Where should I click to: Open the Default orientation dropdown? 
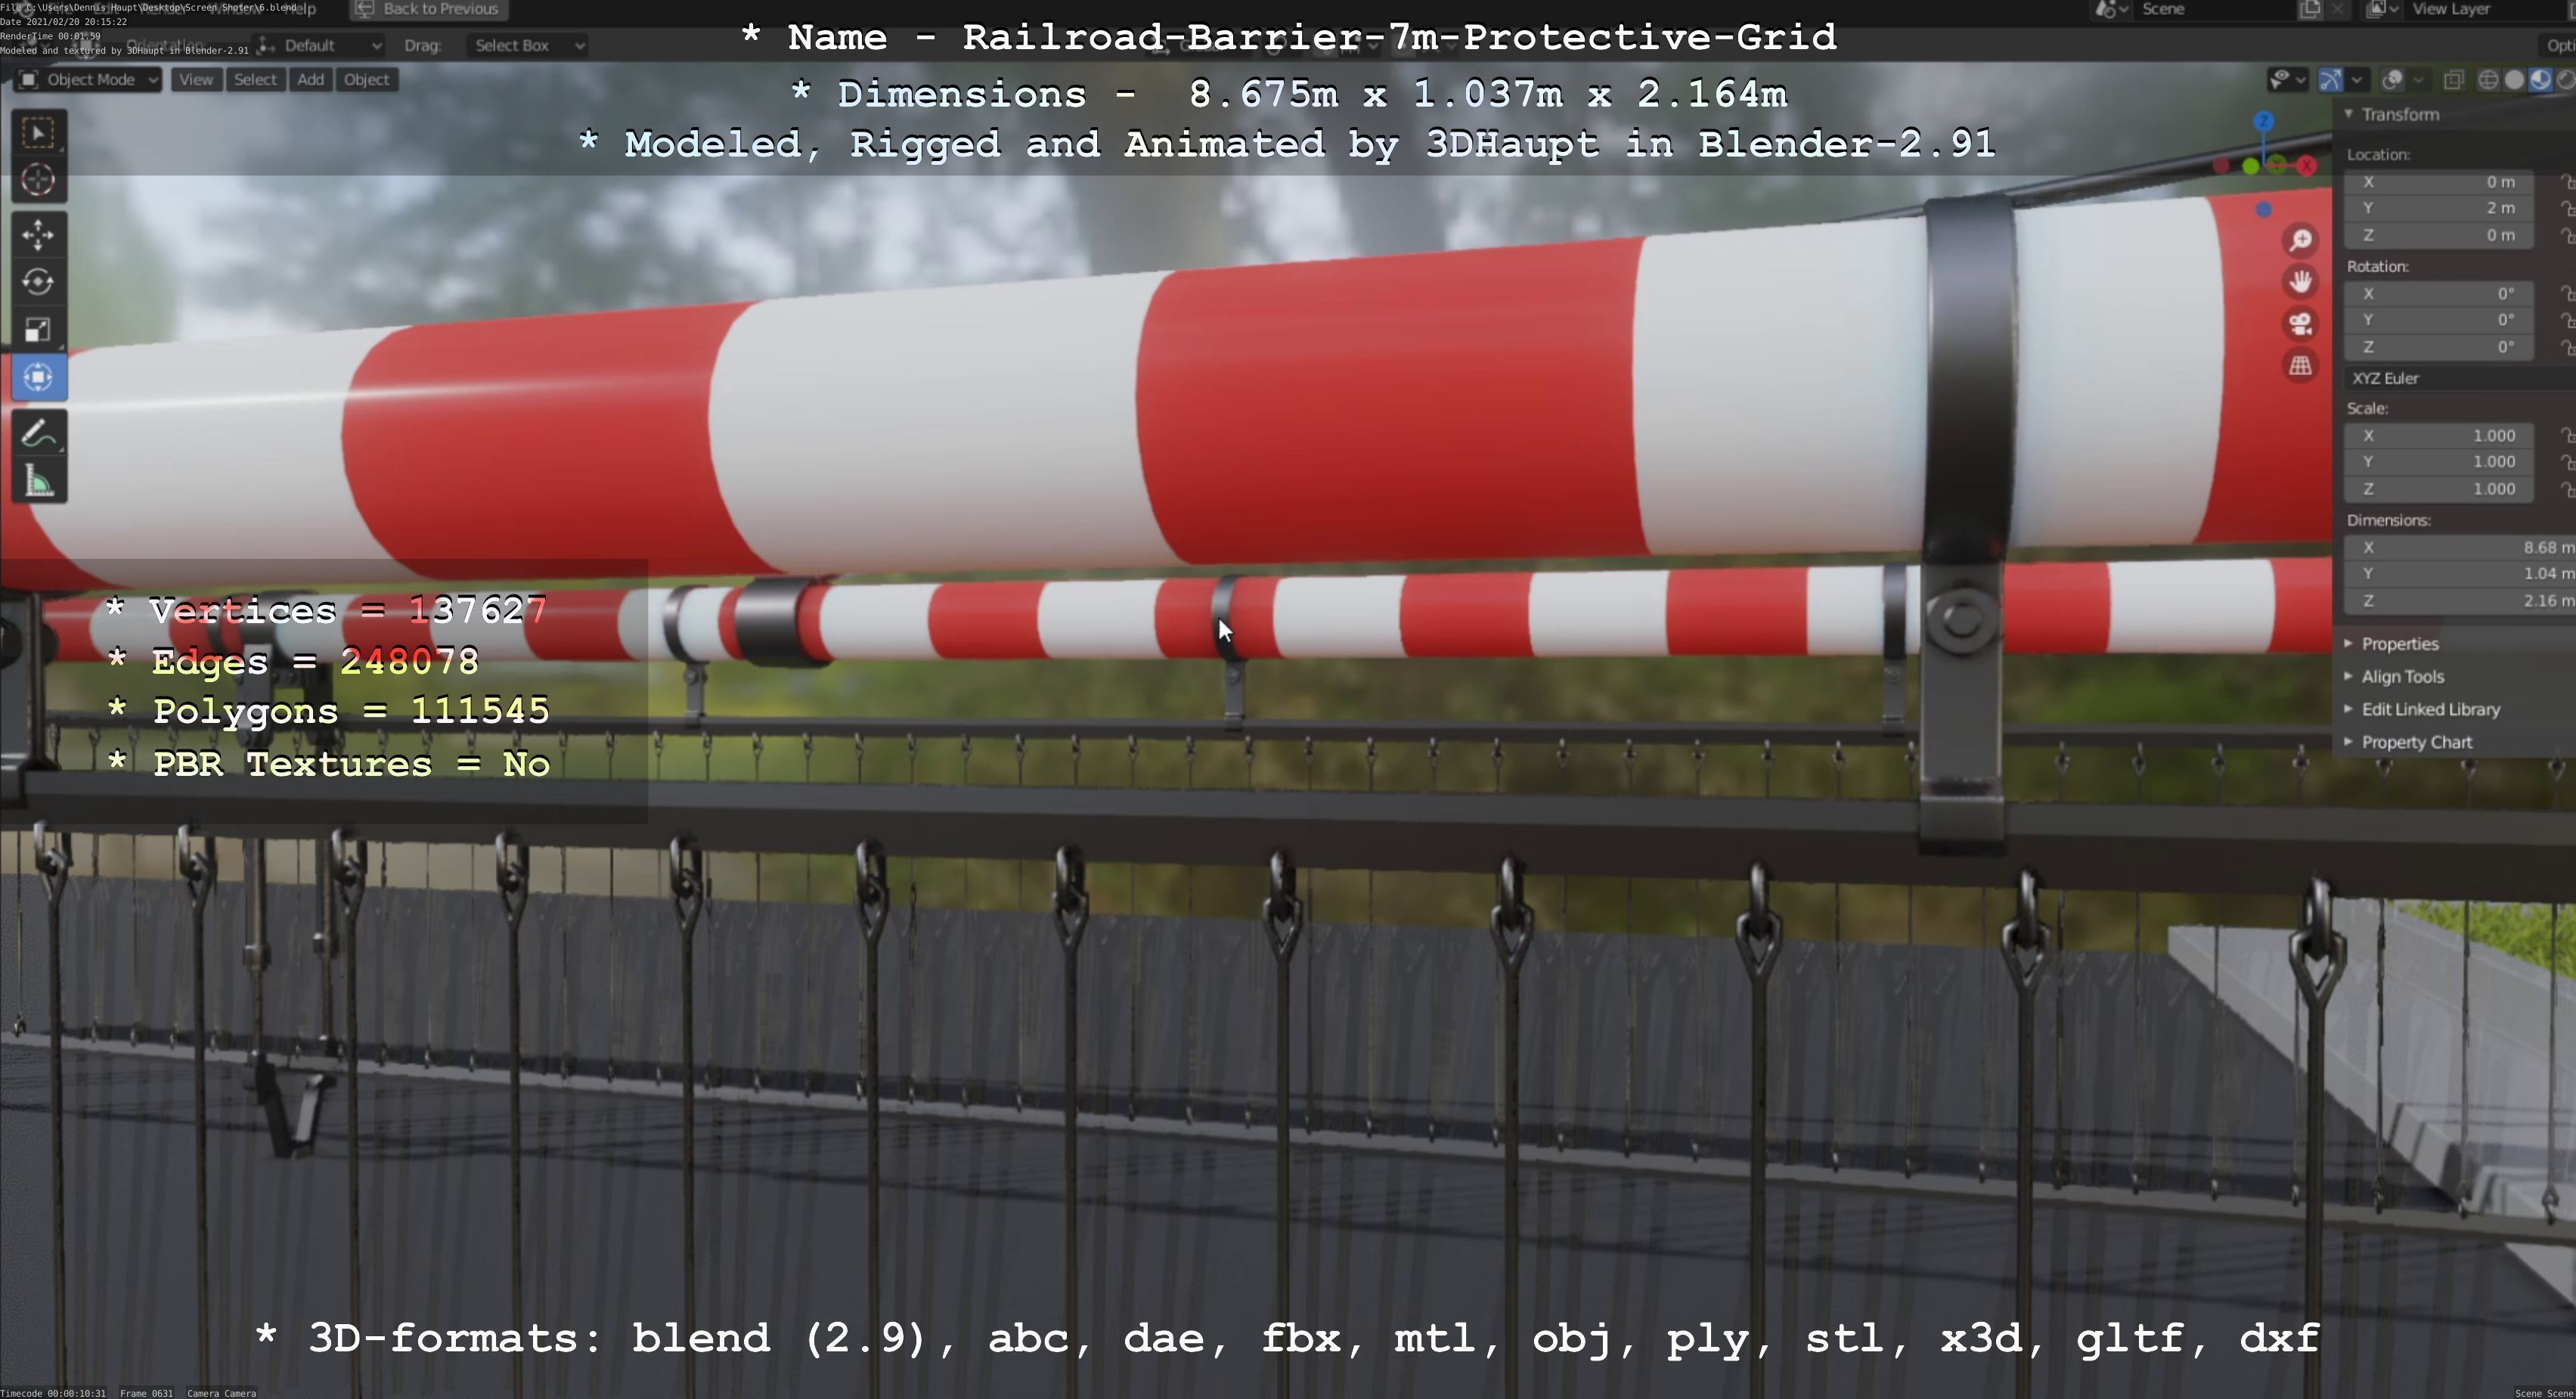coord(320,45)
